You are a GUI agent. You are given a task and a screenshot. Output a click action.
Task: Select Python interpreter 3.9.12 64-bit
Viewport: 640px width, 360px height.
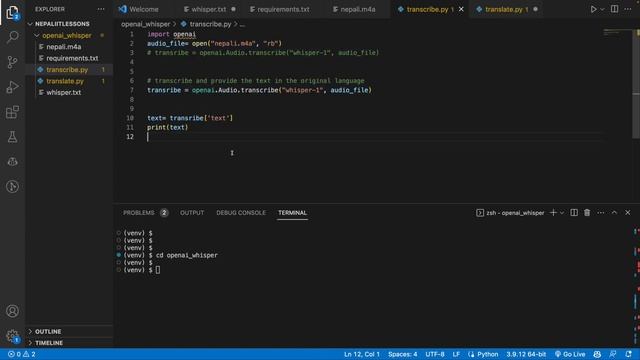pos(526,354)
